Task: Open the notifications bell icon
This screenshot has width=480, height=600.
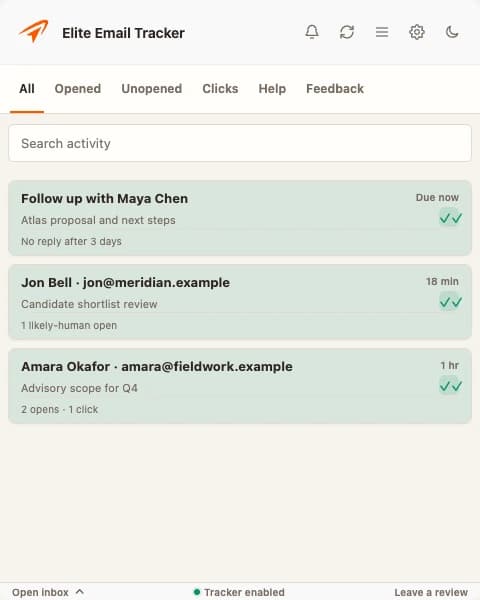Action: click(x=312, y=32)
